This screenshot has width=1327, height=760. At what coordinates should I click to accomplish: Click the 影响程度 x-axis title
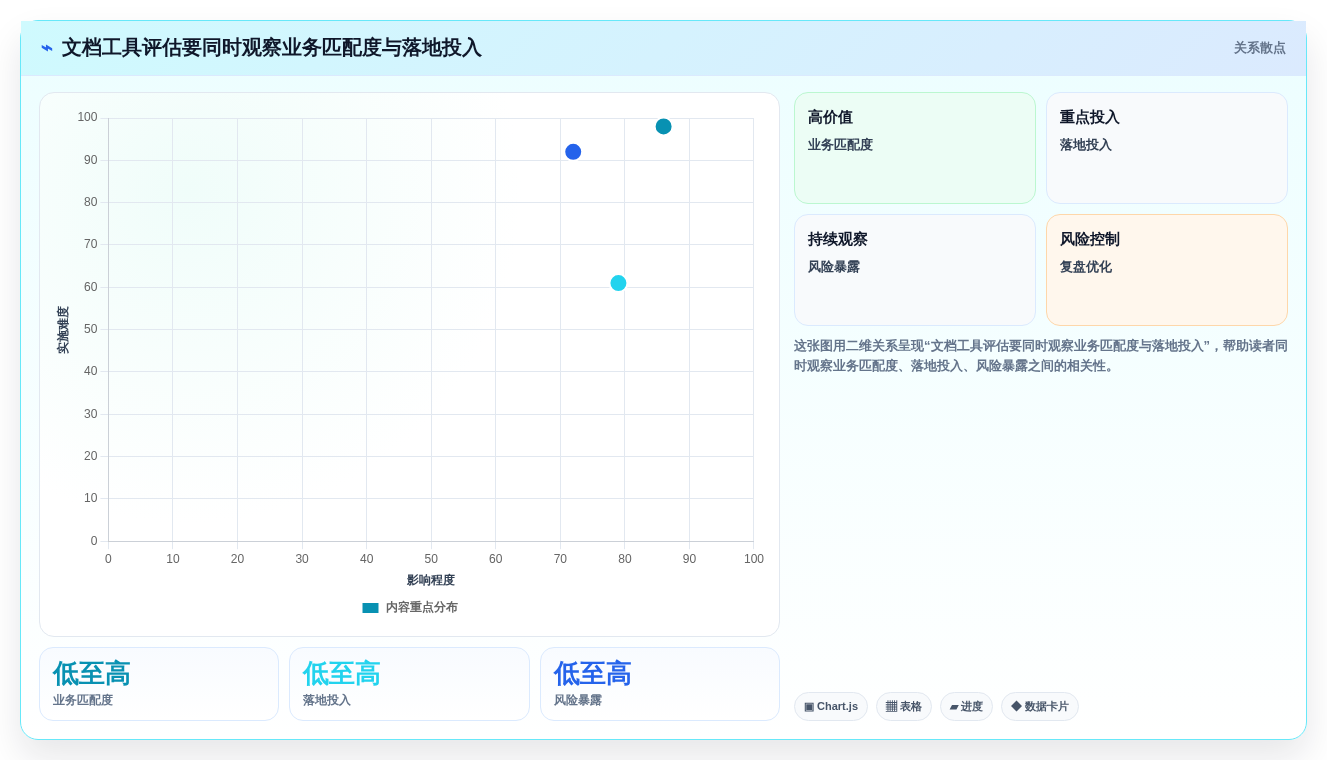[x=431, y=580]
